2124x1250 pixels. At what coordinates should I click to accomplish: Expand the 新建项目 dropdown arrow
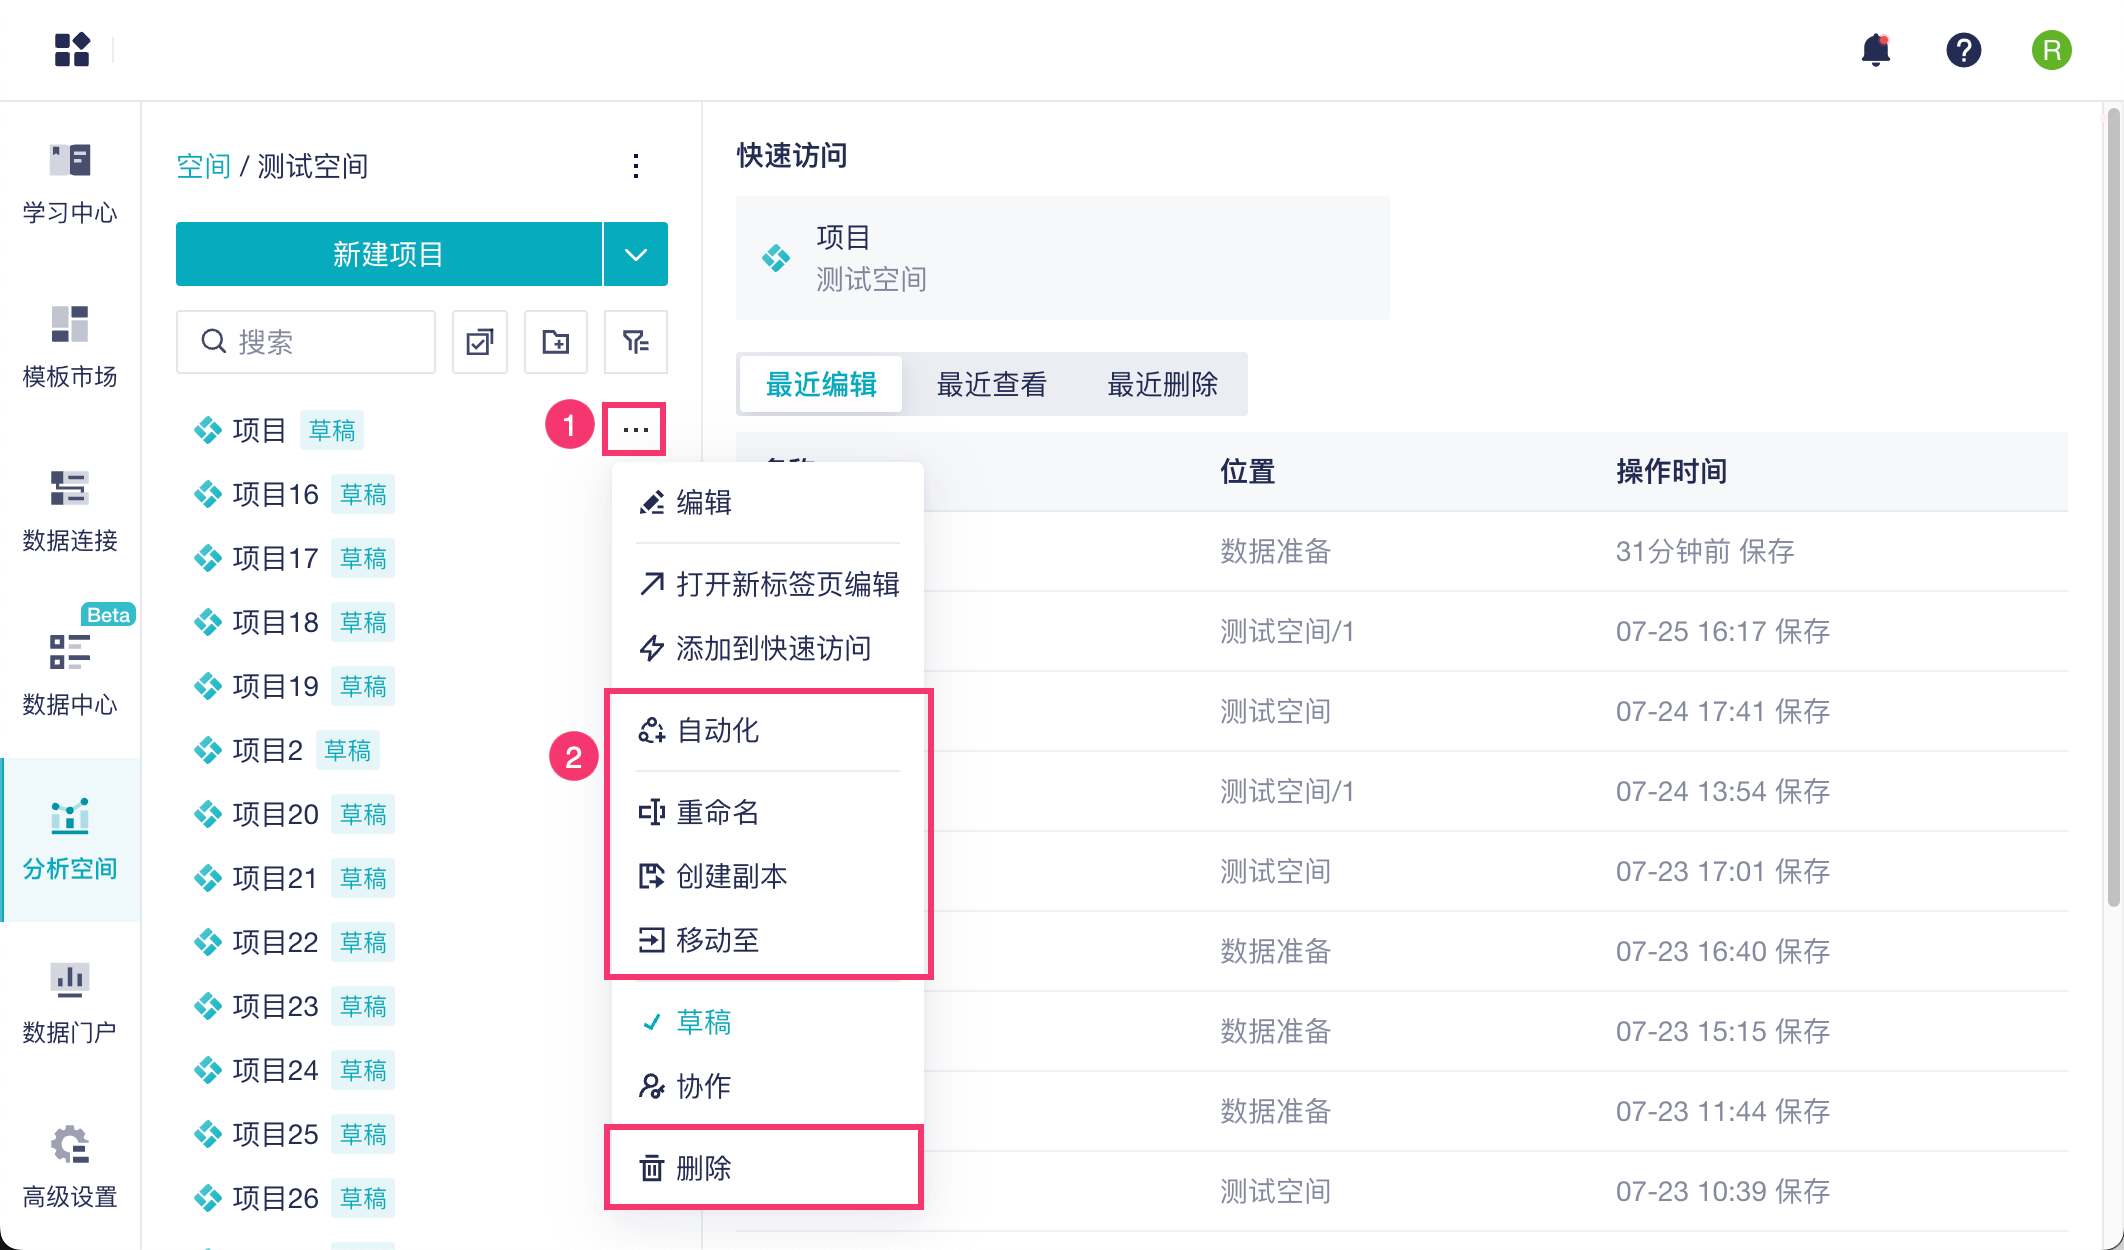pyautogui.click(x=636, y=254)
